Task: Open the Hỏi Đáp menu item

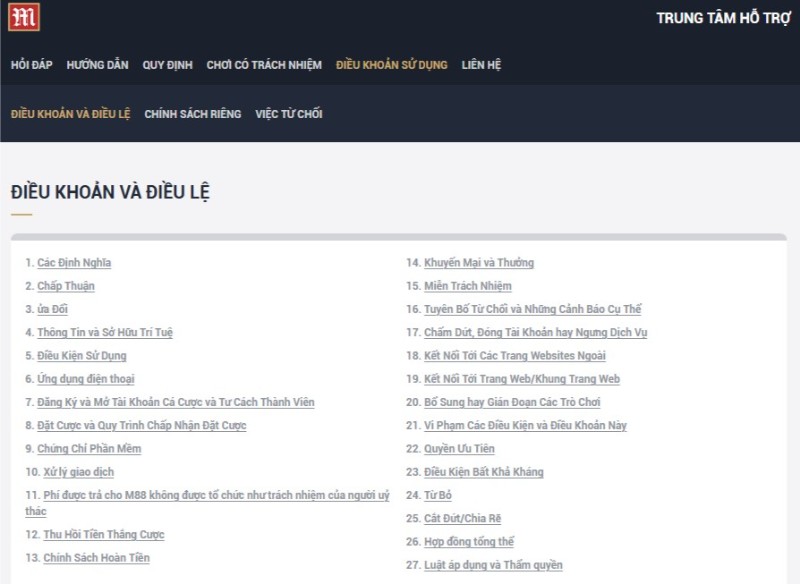Action: (31, 65)
